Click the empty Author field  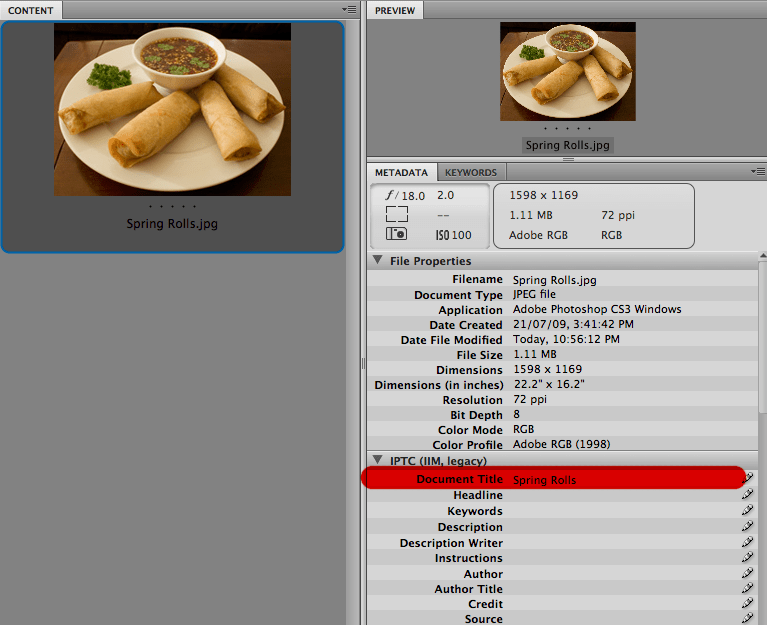coord(624,573)
